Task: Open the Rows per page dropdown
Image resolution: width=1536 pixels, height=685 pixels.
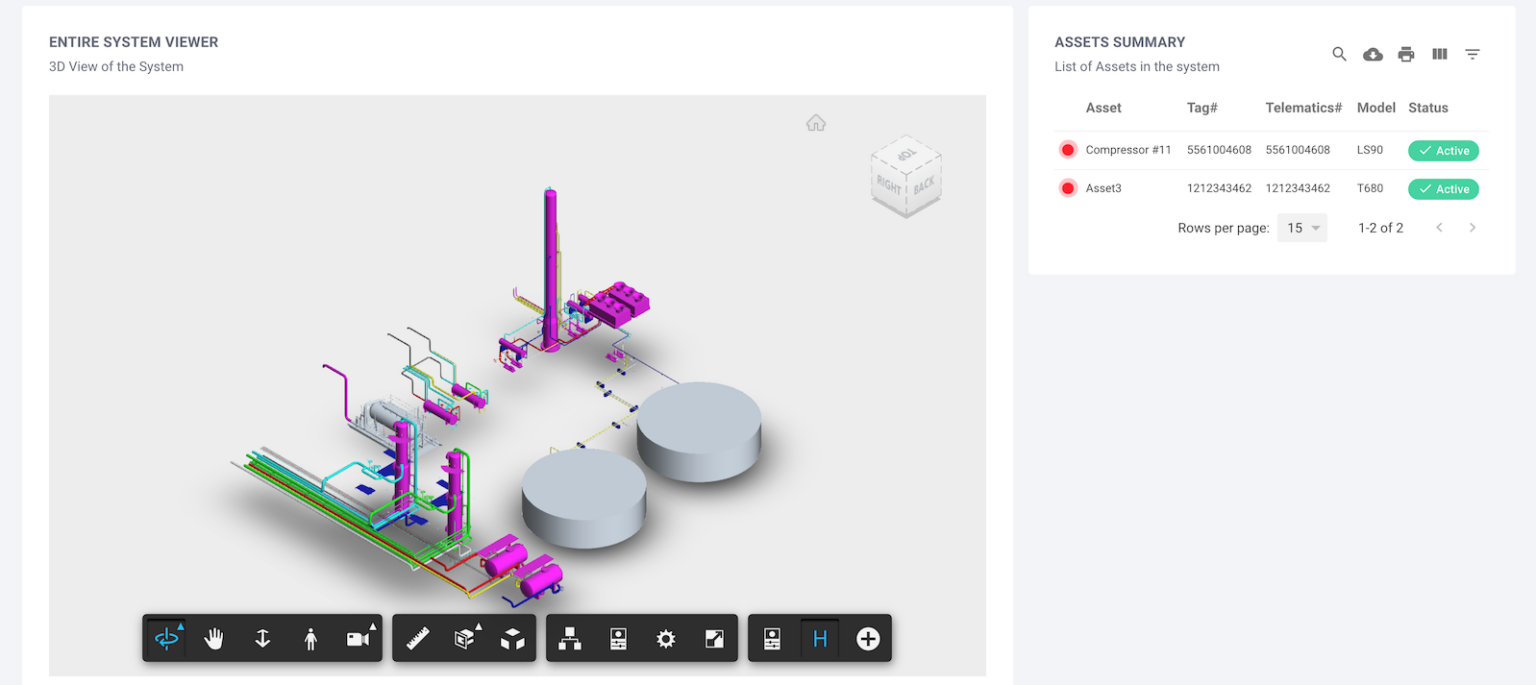Action: coord(1302,227)
